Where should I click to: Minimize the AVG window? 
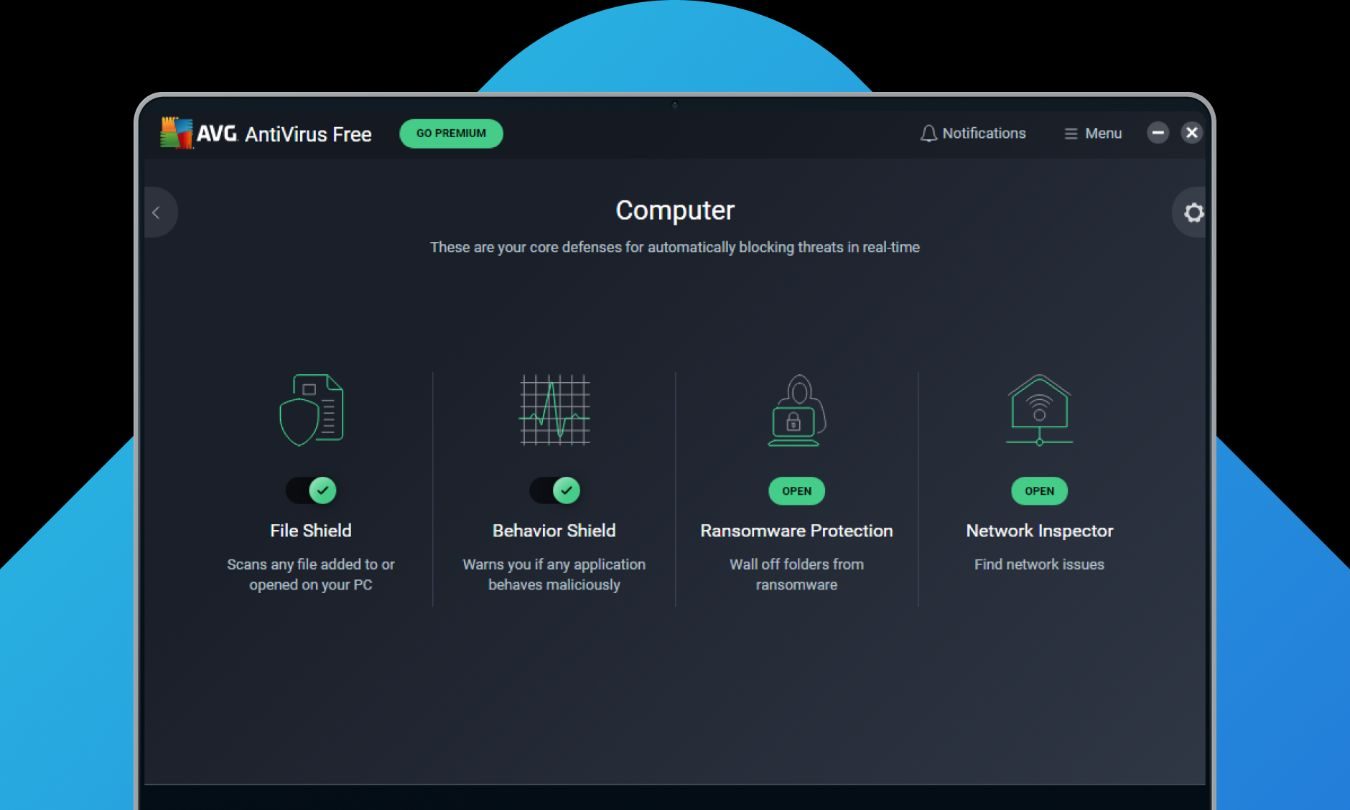click(x=1158, y=132)
